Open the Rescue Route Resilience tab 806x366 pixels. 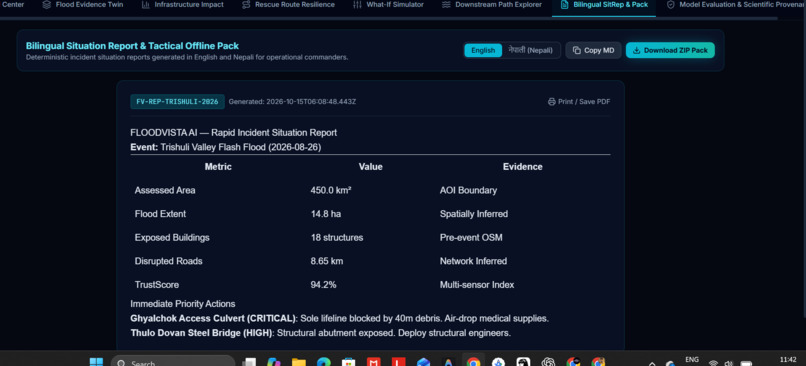288,5
